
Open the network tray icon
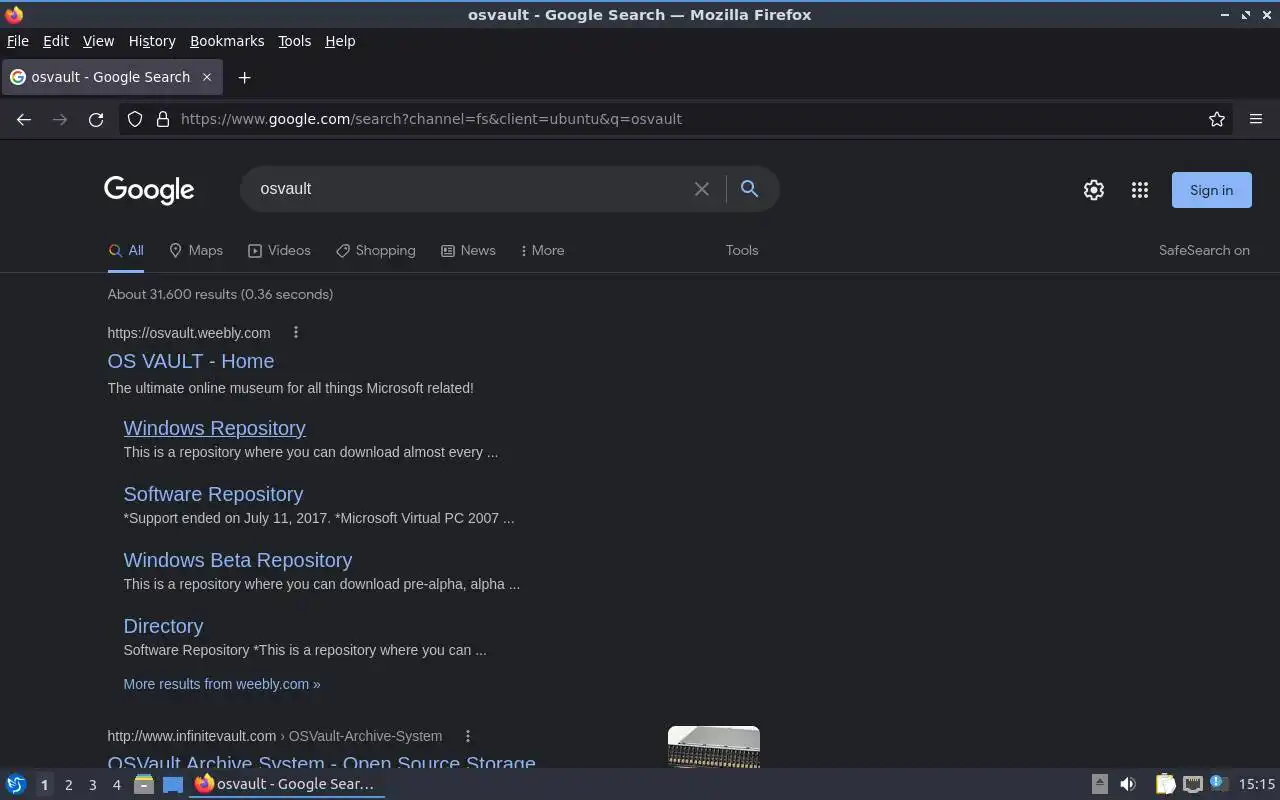click(1192, 785)
